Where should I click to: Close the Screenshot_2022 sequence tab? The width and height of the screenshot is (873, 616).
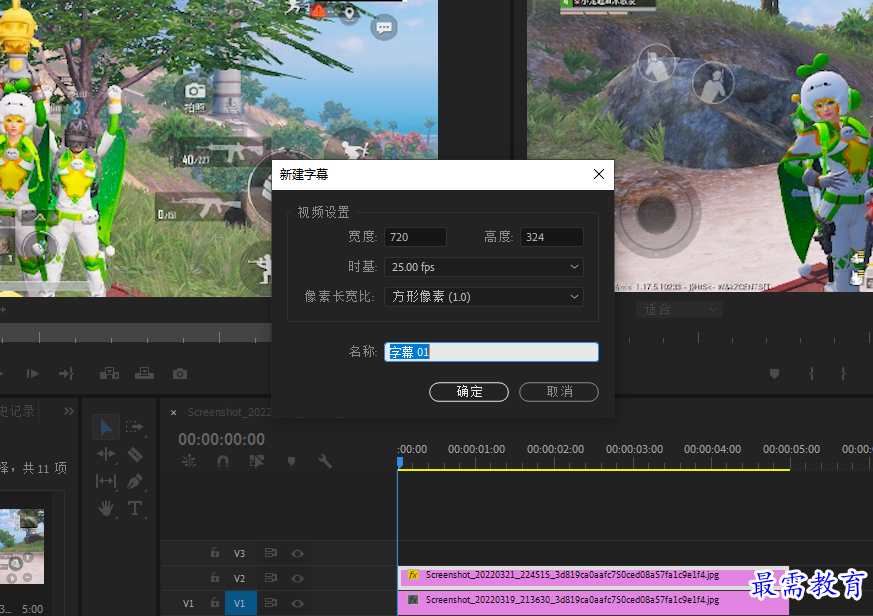pos(173,413)
